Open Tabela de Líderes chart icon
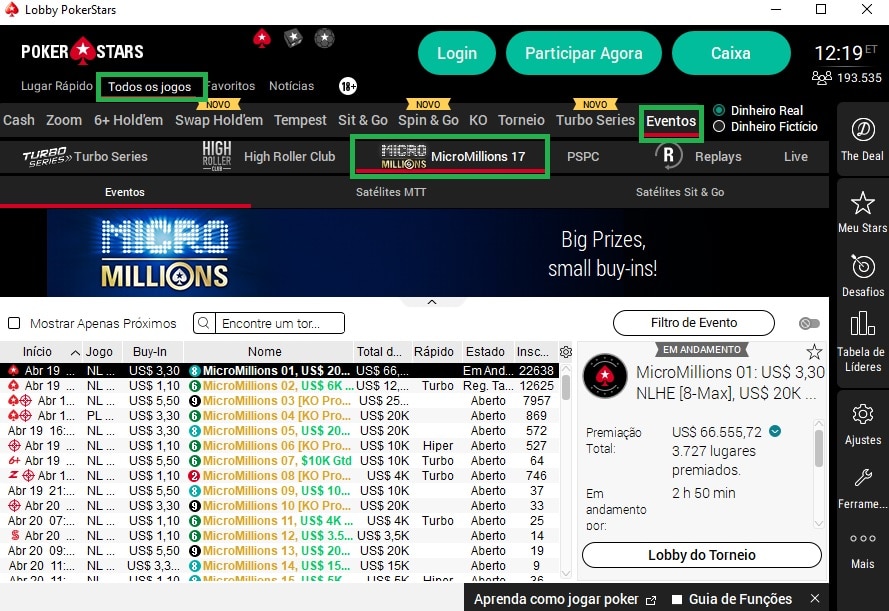 (862, 323)
